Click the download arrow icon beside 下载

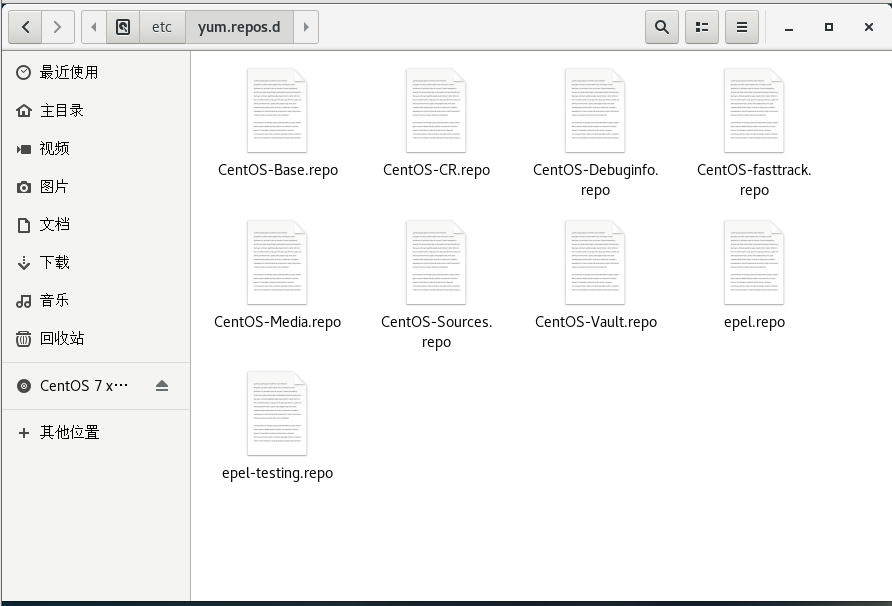pos(23,263)
